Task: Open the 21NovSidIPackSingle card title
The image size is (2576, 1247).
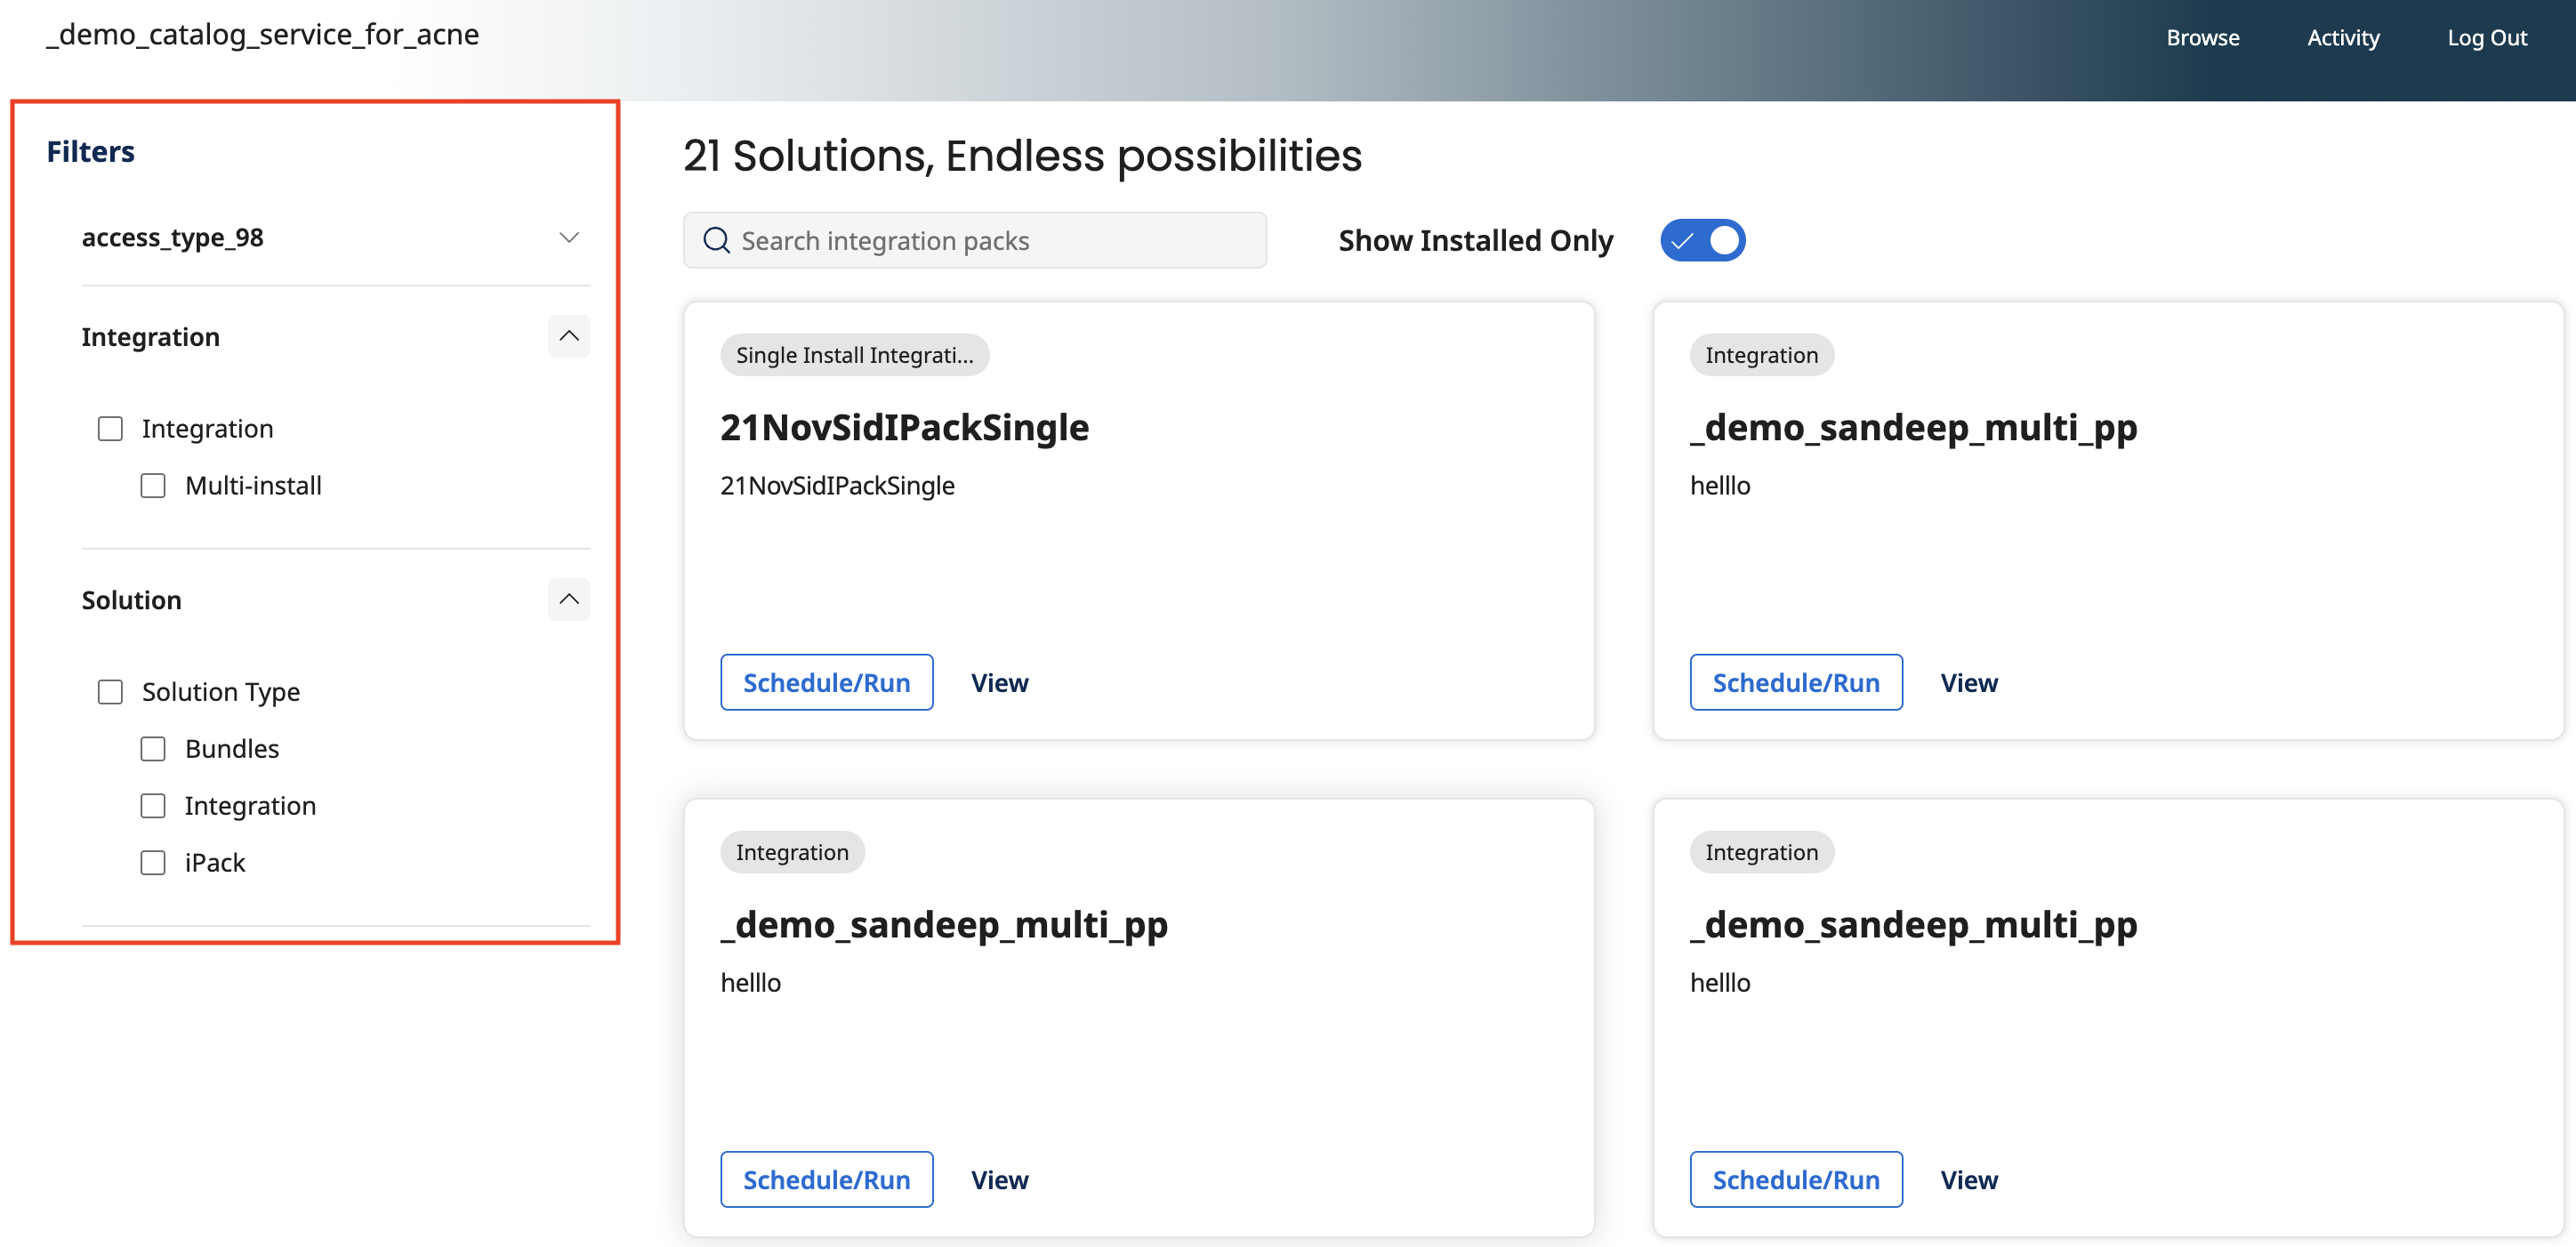Action: (904, 428)
